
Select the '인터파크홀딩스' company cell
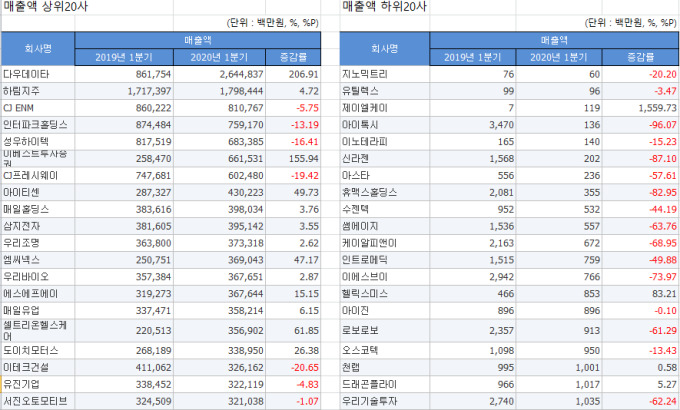coord(38,125)
